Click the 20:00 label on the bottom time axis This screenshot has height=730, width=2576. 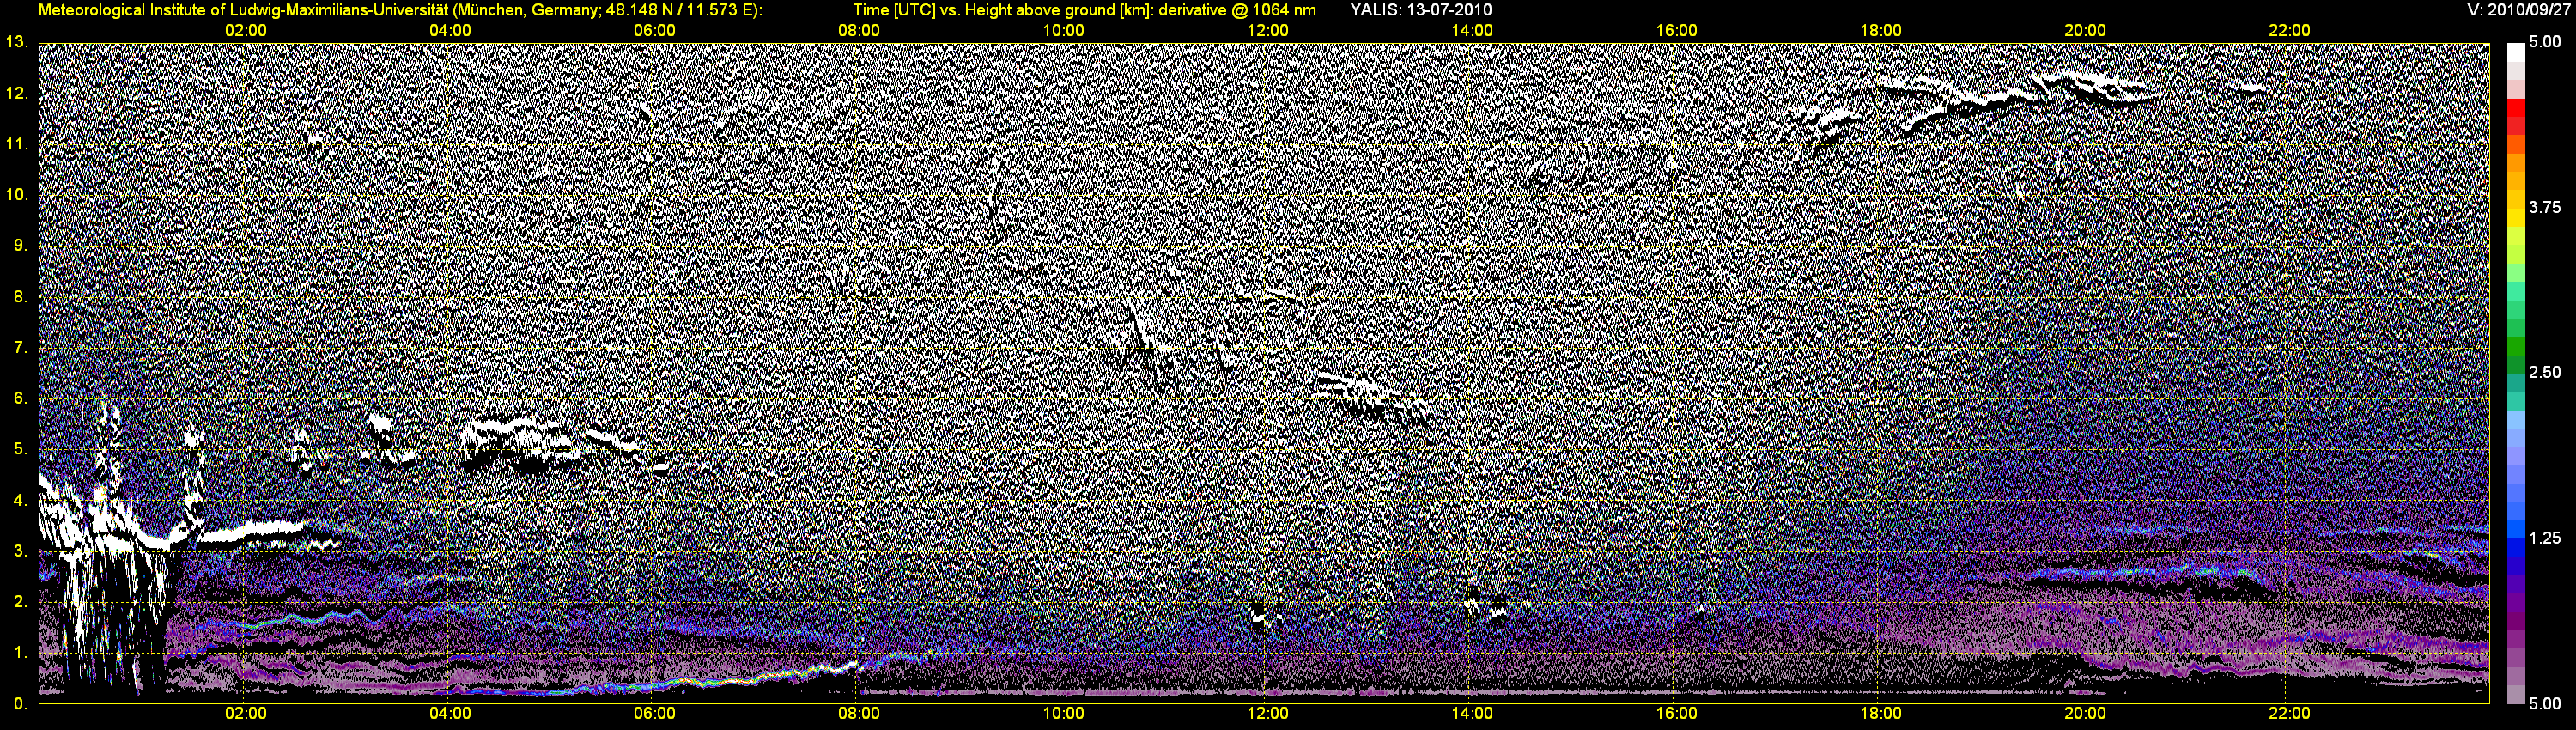(2085, 714)
